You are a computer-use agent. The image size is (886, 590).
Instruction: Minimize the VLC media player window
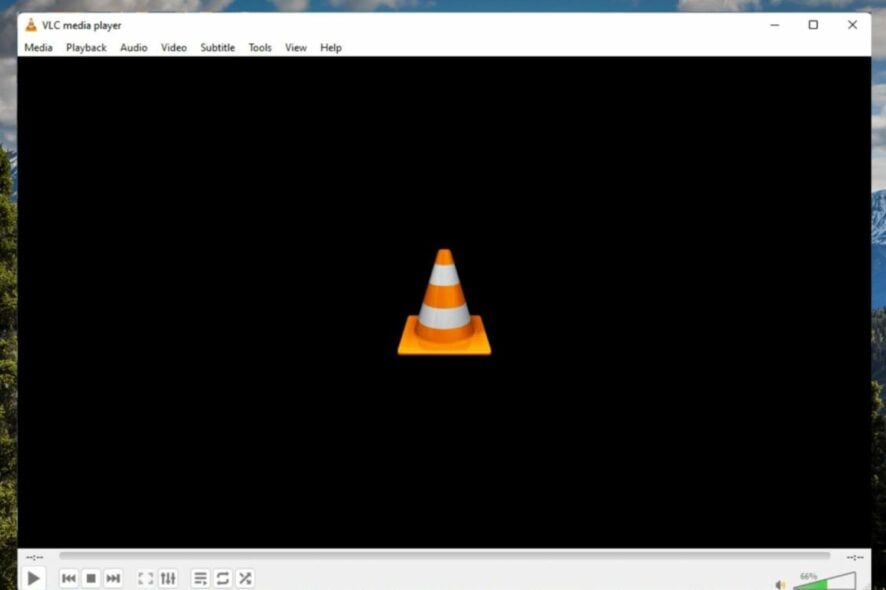click(775, 25)
